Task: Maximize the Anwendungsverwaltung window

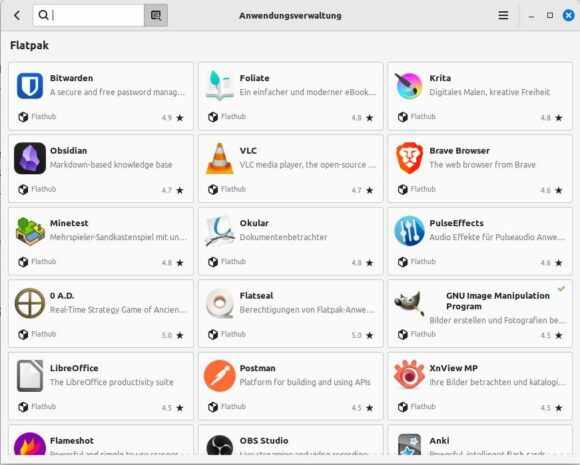Action: [x=550, y=16]
